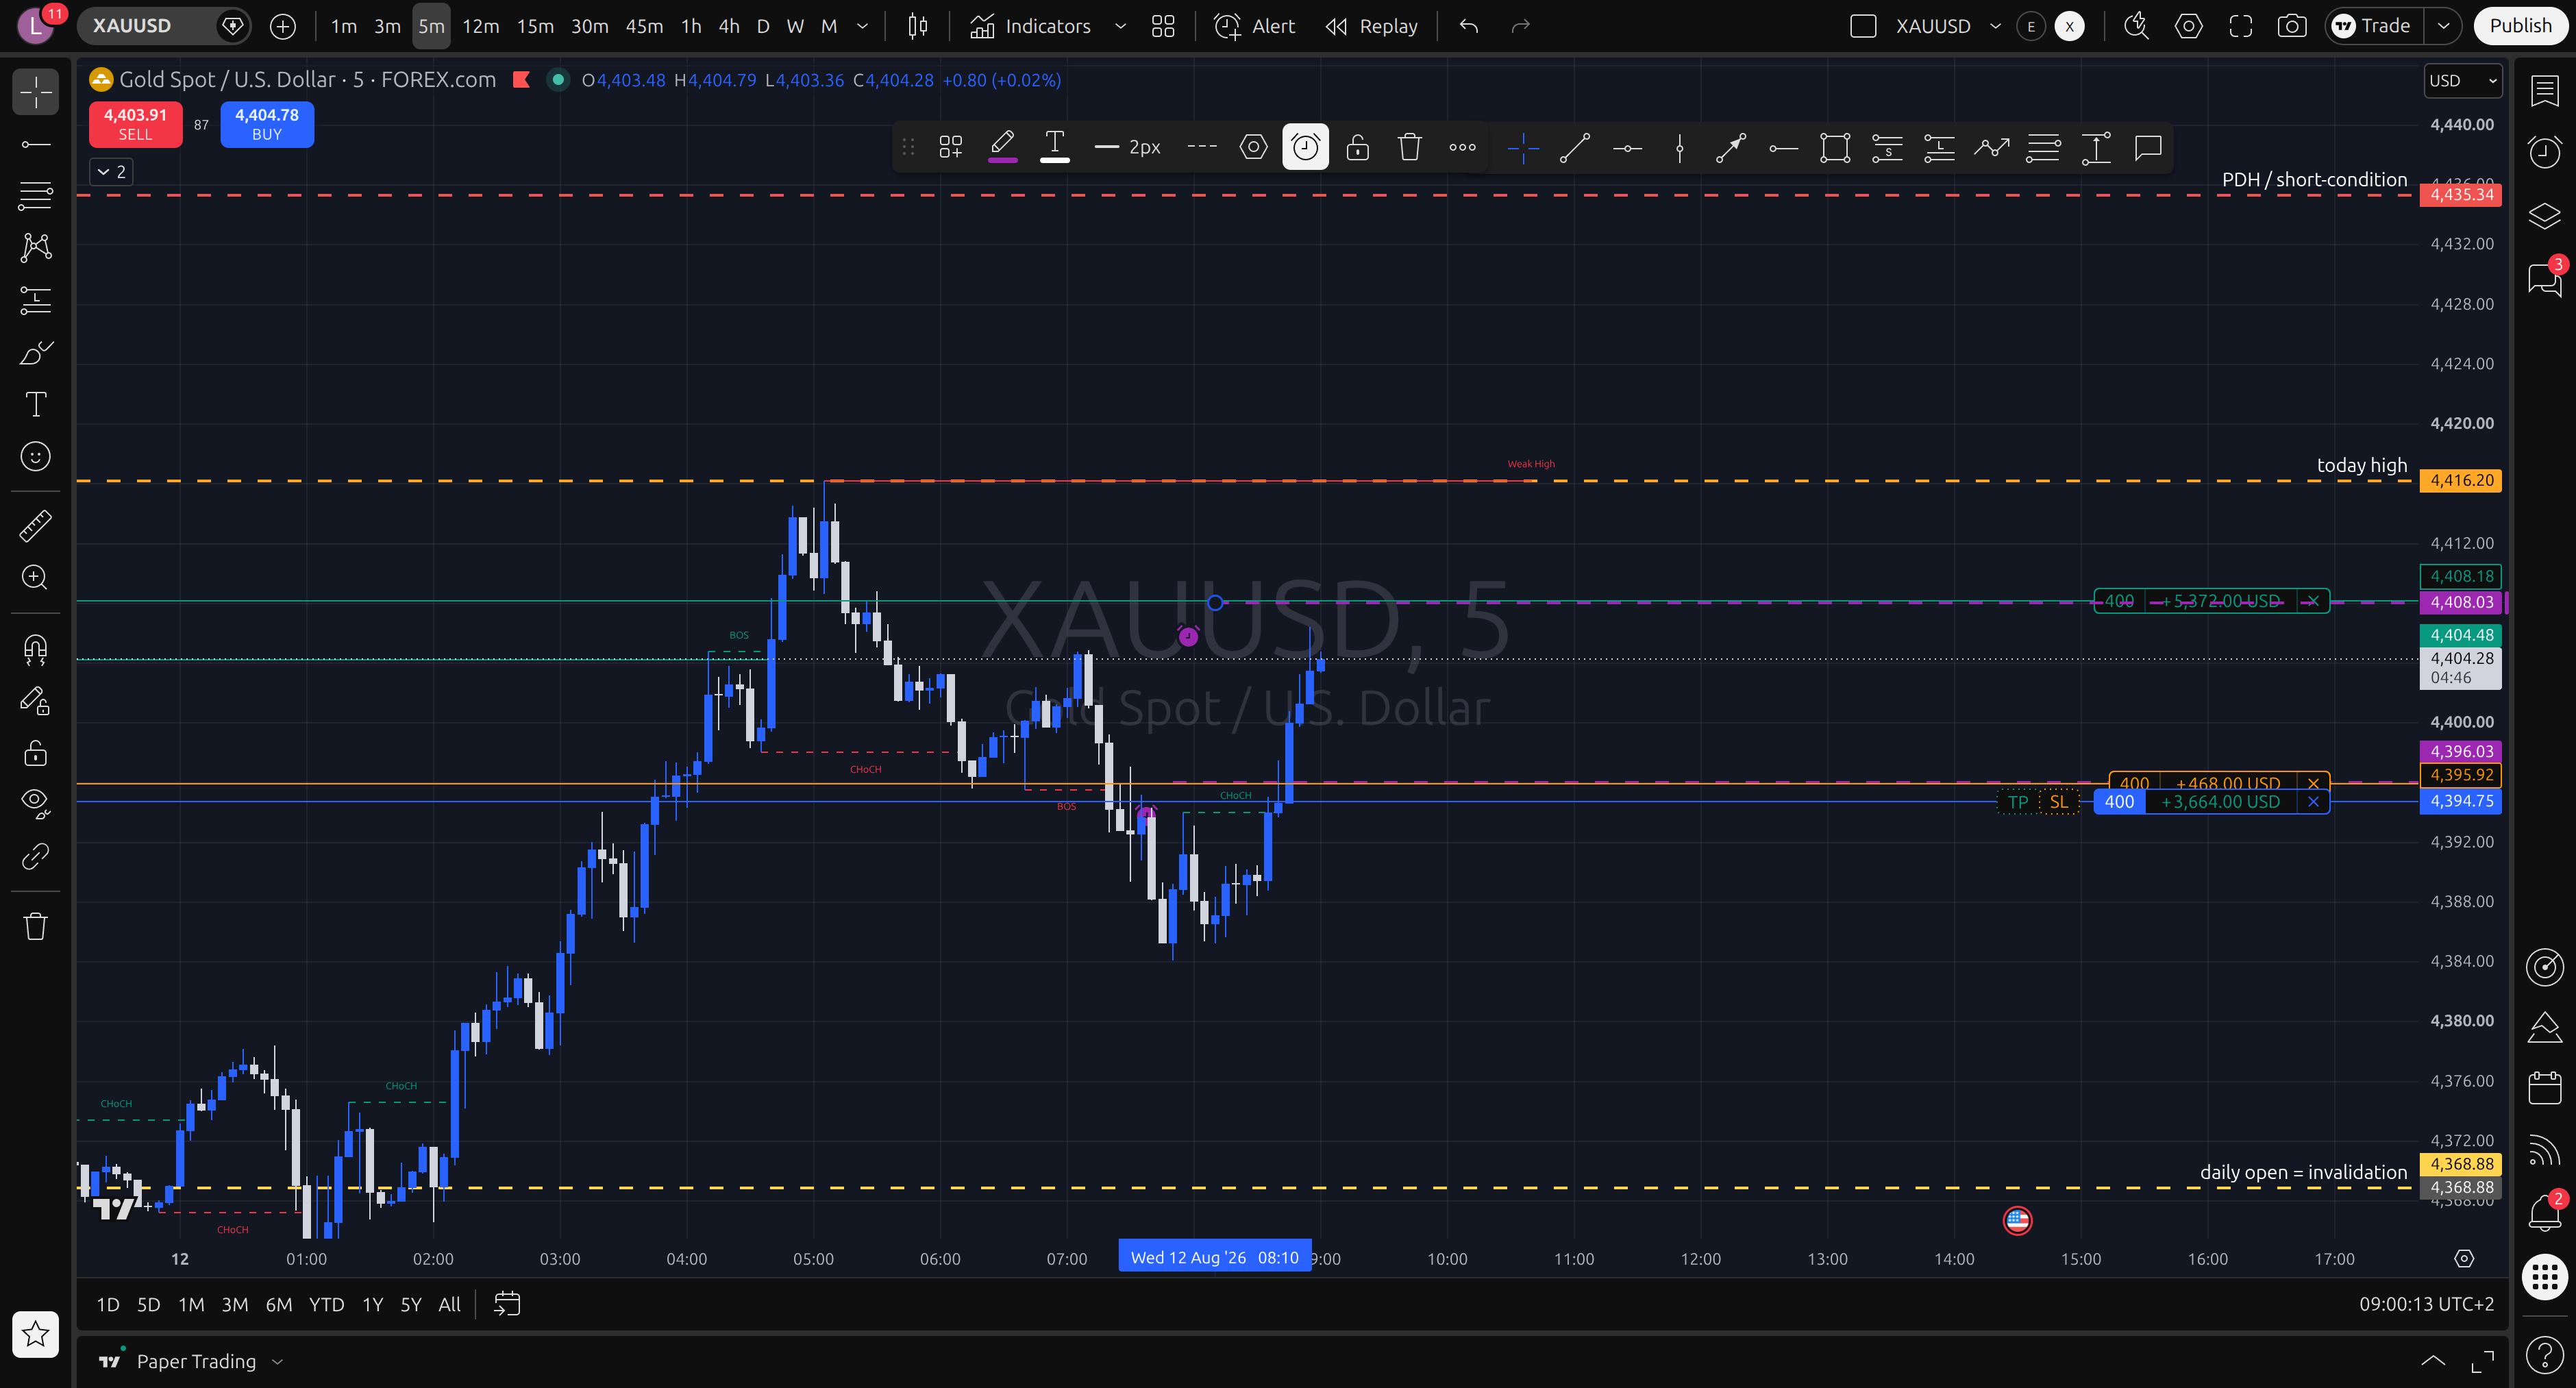Image resolution: width=2576 pixels, height=1388 pixels.
Task: Open the emoji icons tool
Action: [x=36, y=457]
